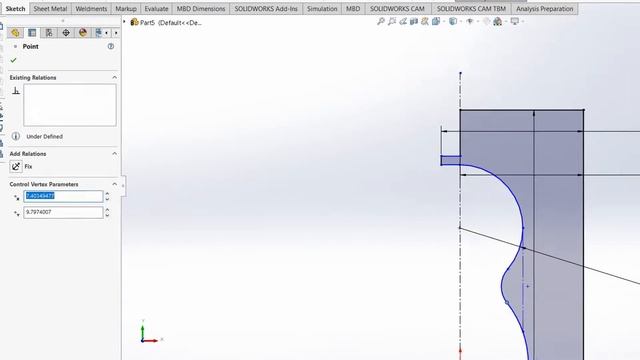
Task: Switch to the Simulation tab
Action: coord(322,9)
